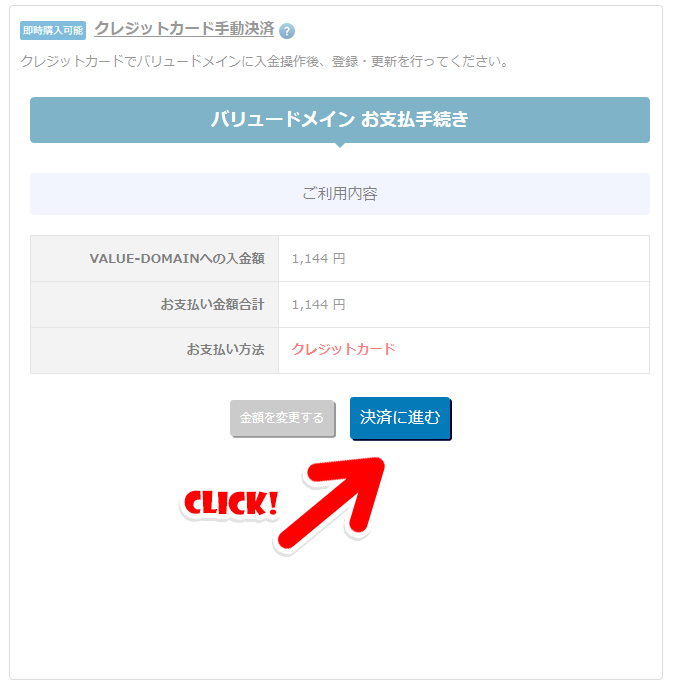Click the red CLICK! annotation text
Screen dimensions: 674x685
pyautogui.click(x=231, y=503)
